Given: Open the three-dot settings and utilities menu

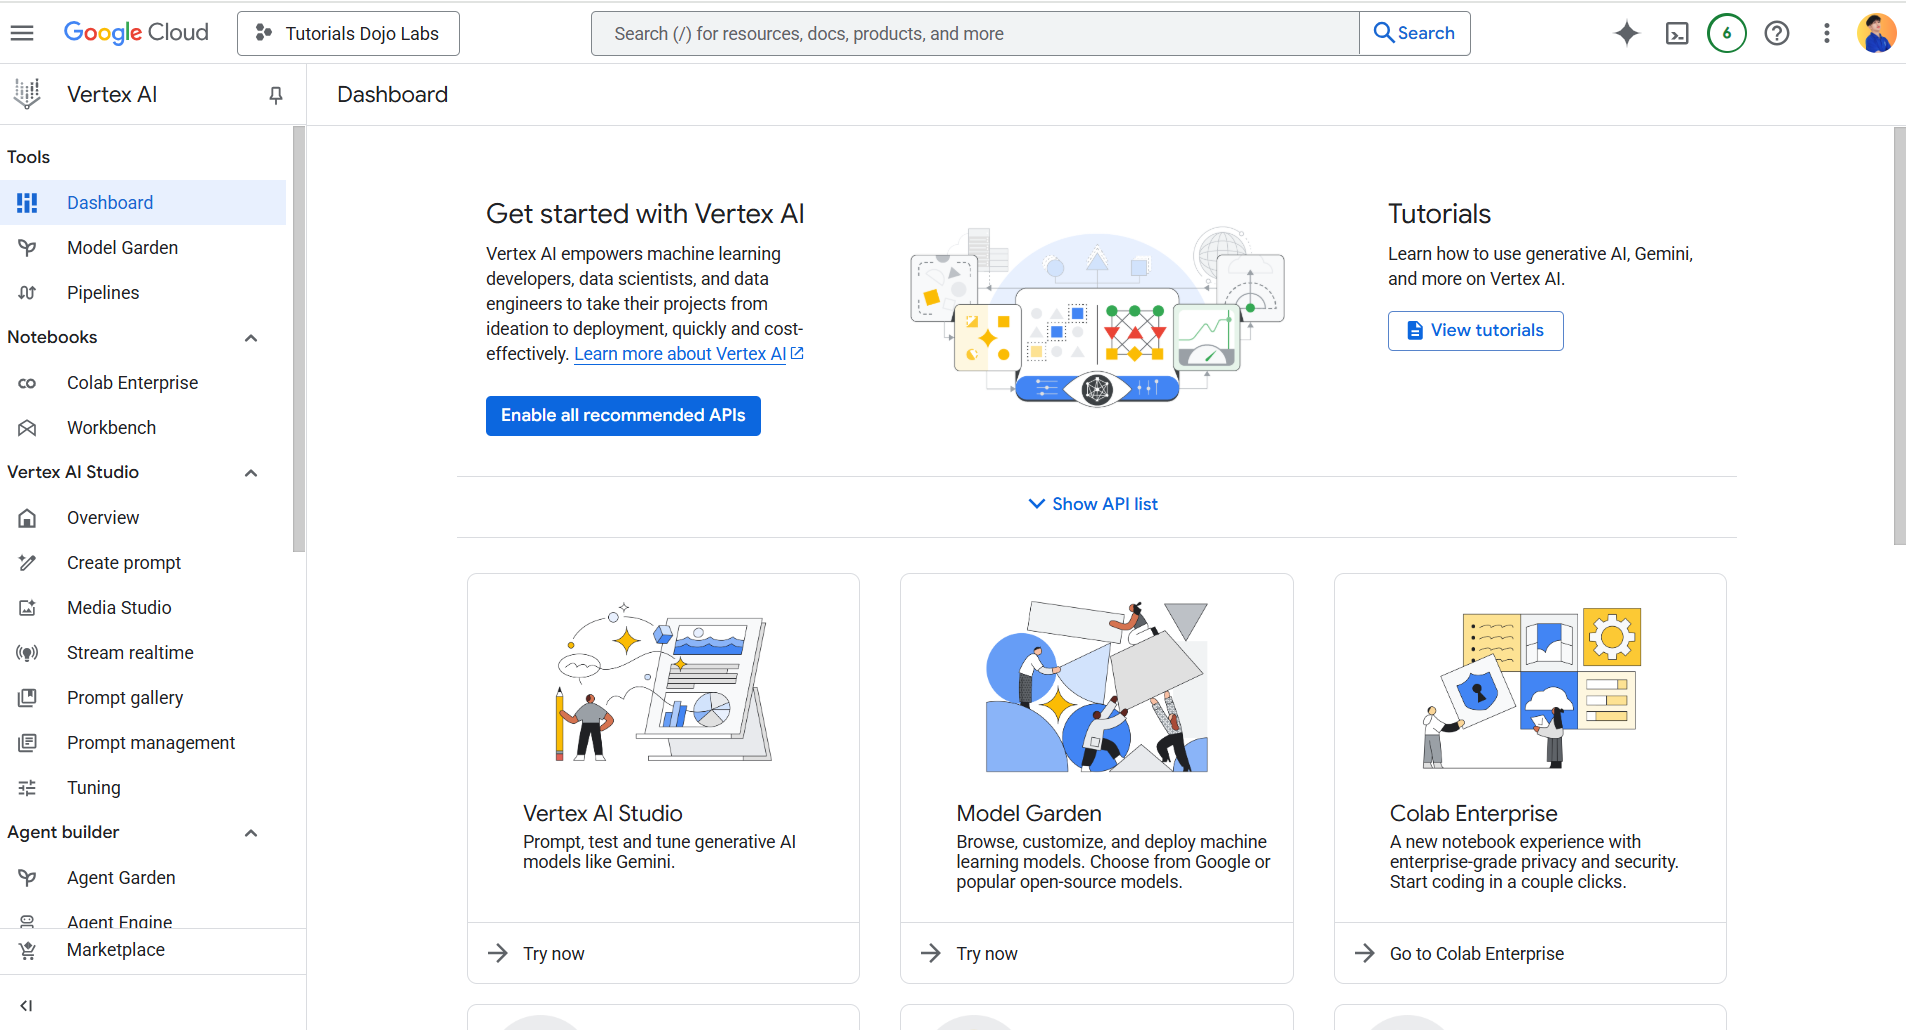Looking at the screenshot, I should pyautogui.click(x=1827, y=33).
